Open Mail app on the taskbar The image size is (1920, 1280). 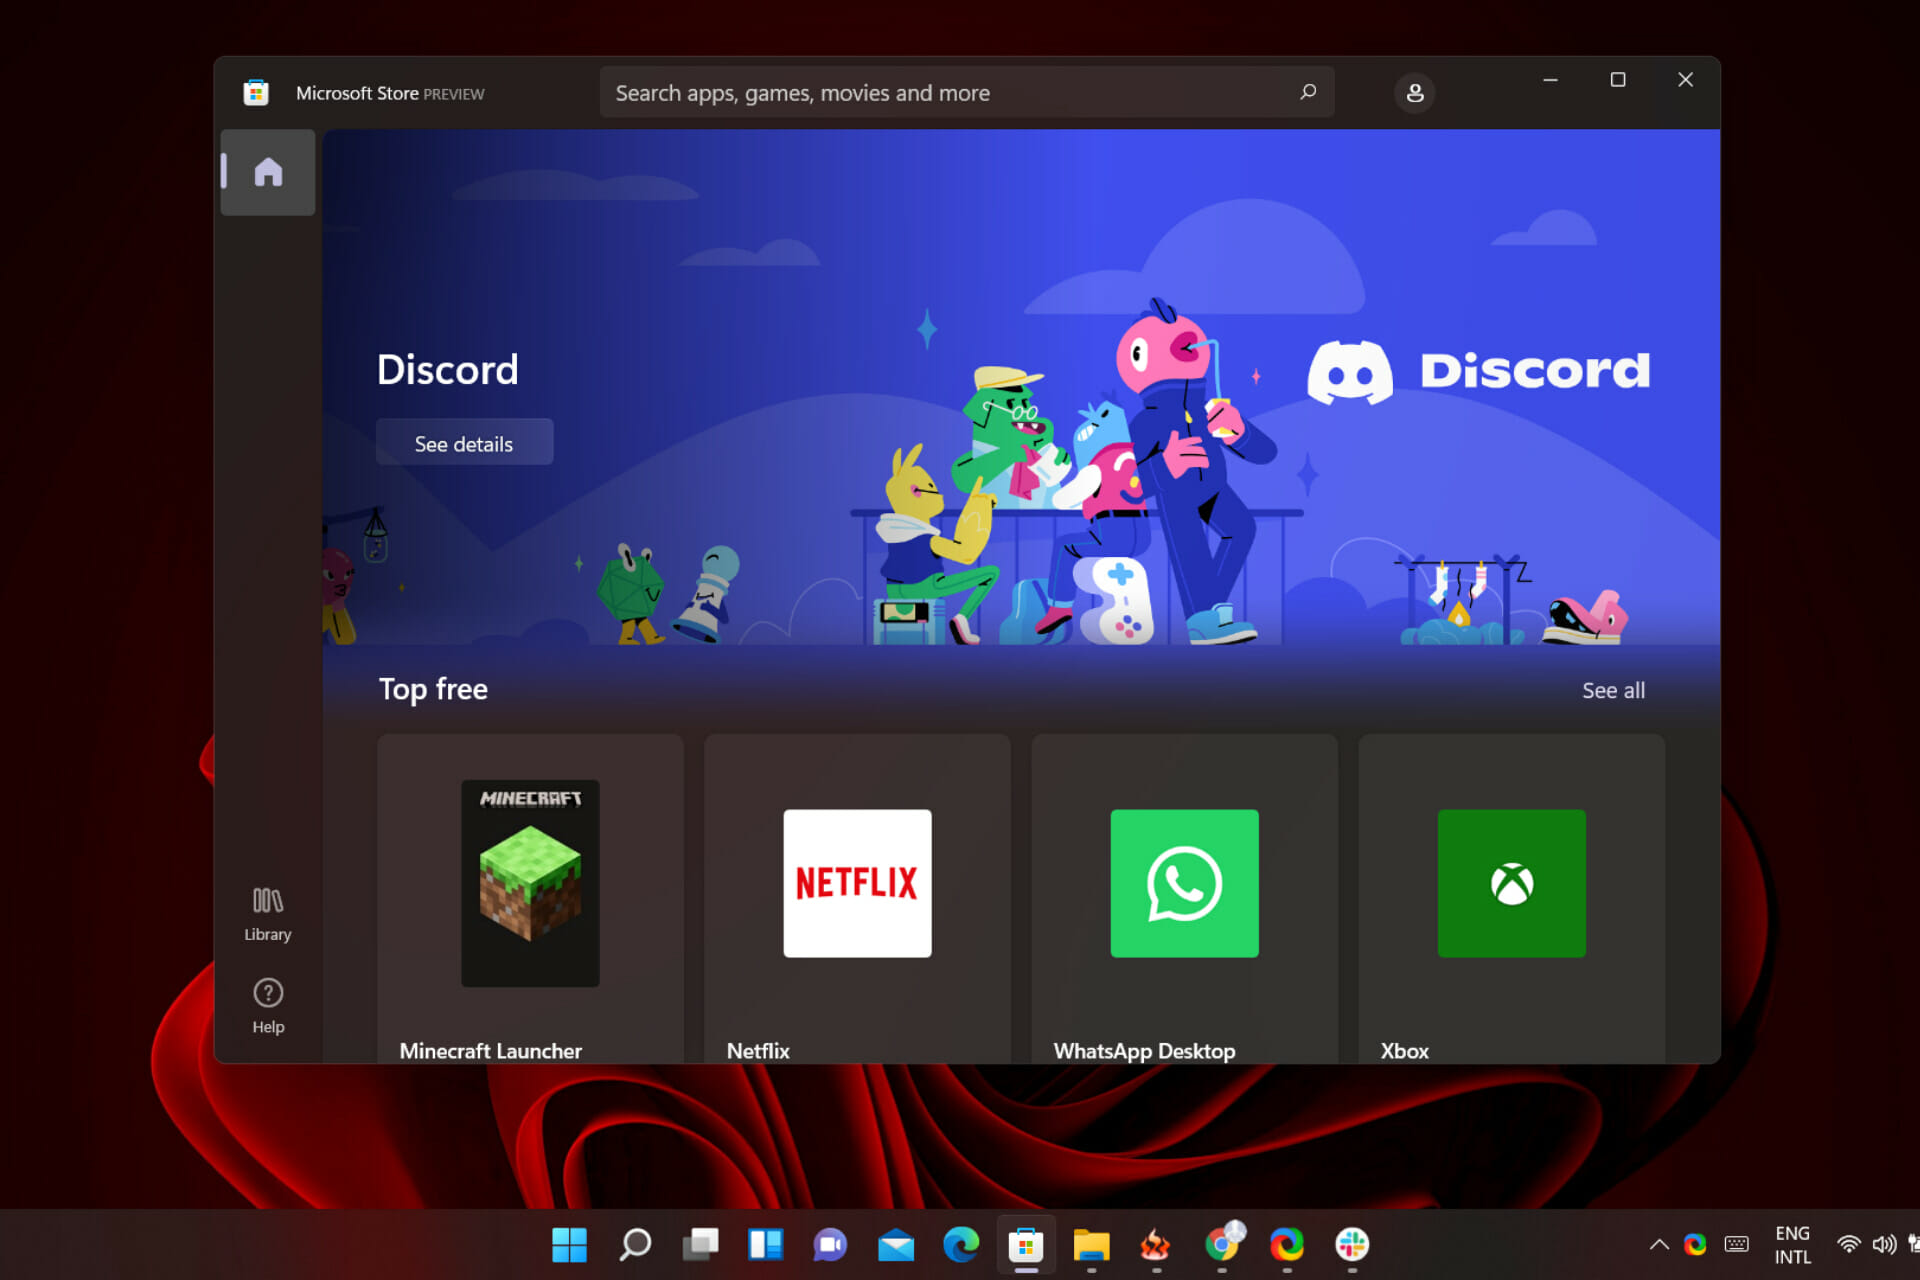896,1244
